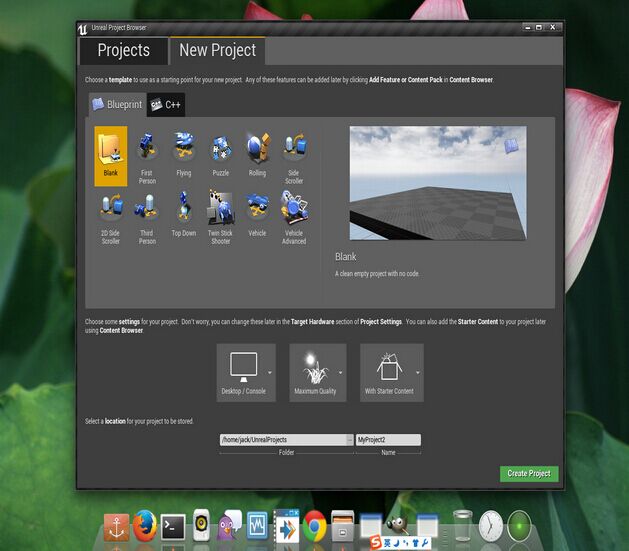Select the First Person template
The height and width of the screenshot is (551, 629).
[x=147, y=156]
